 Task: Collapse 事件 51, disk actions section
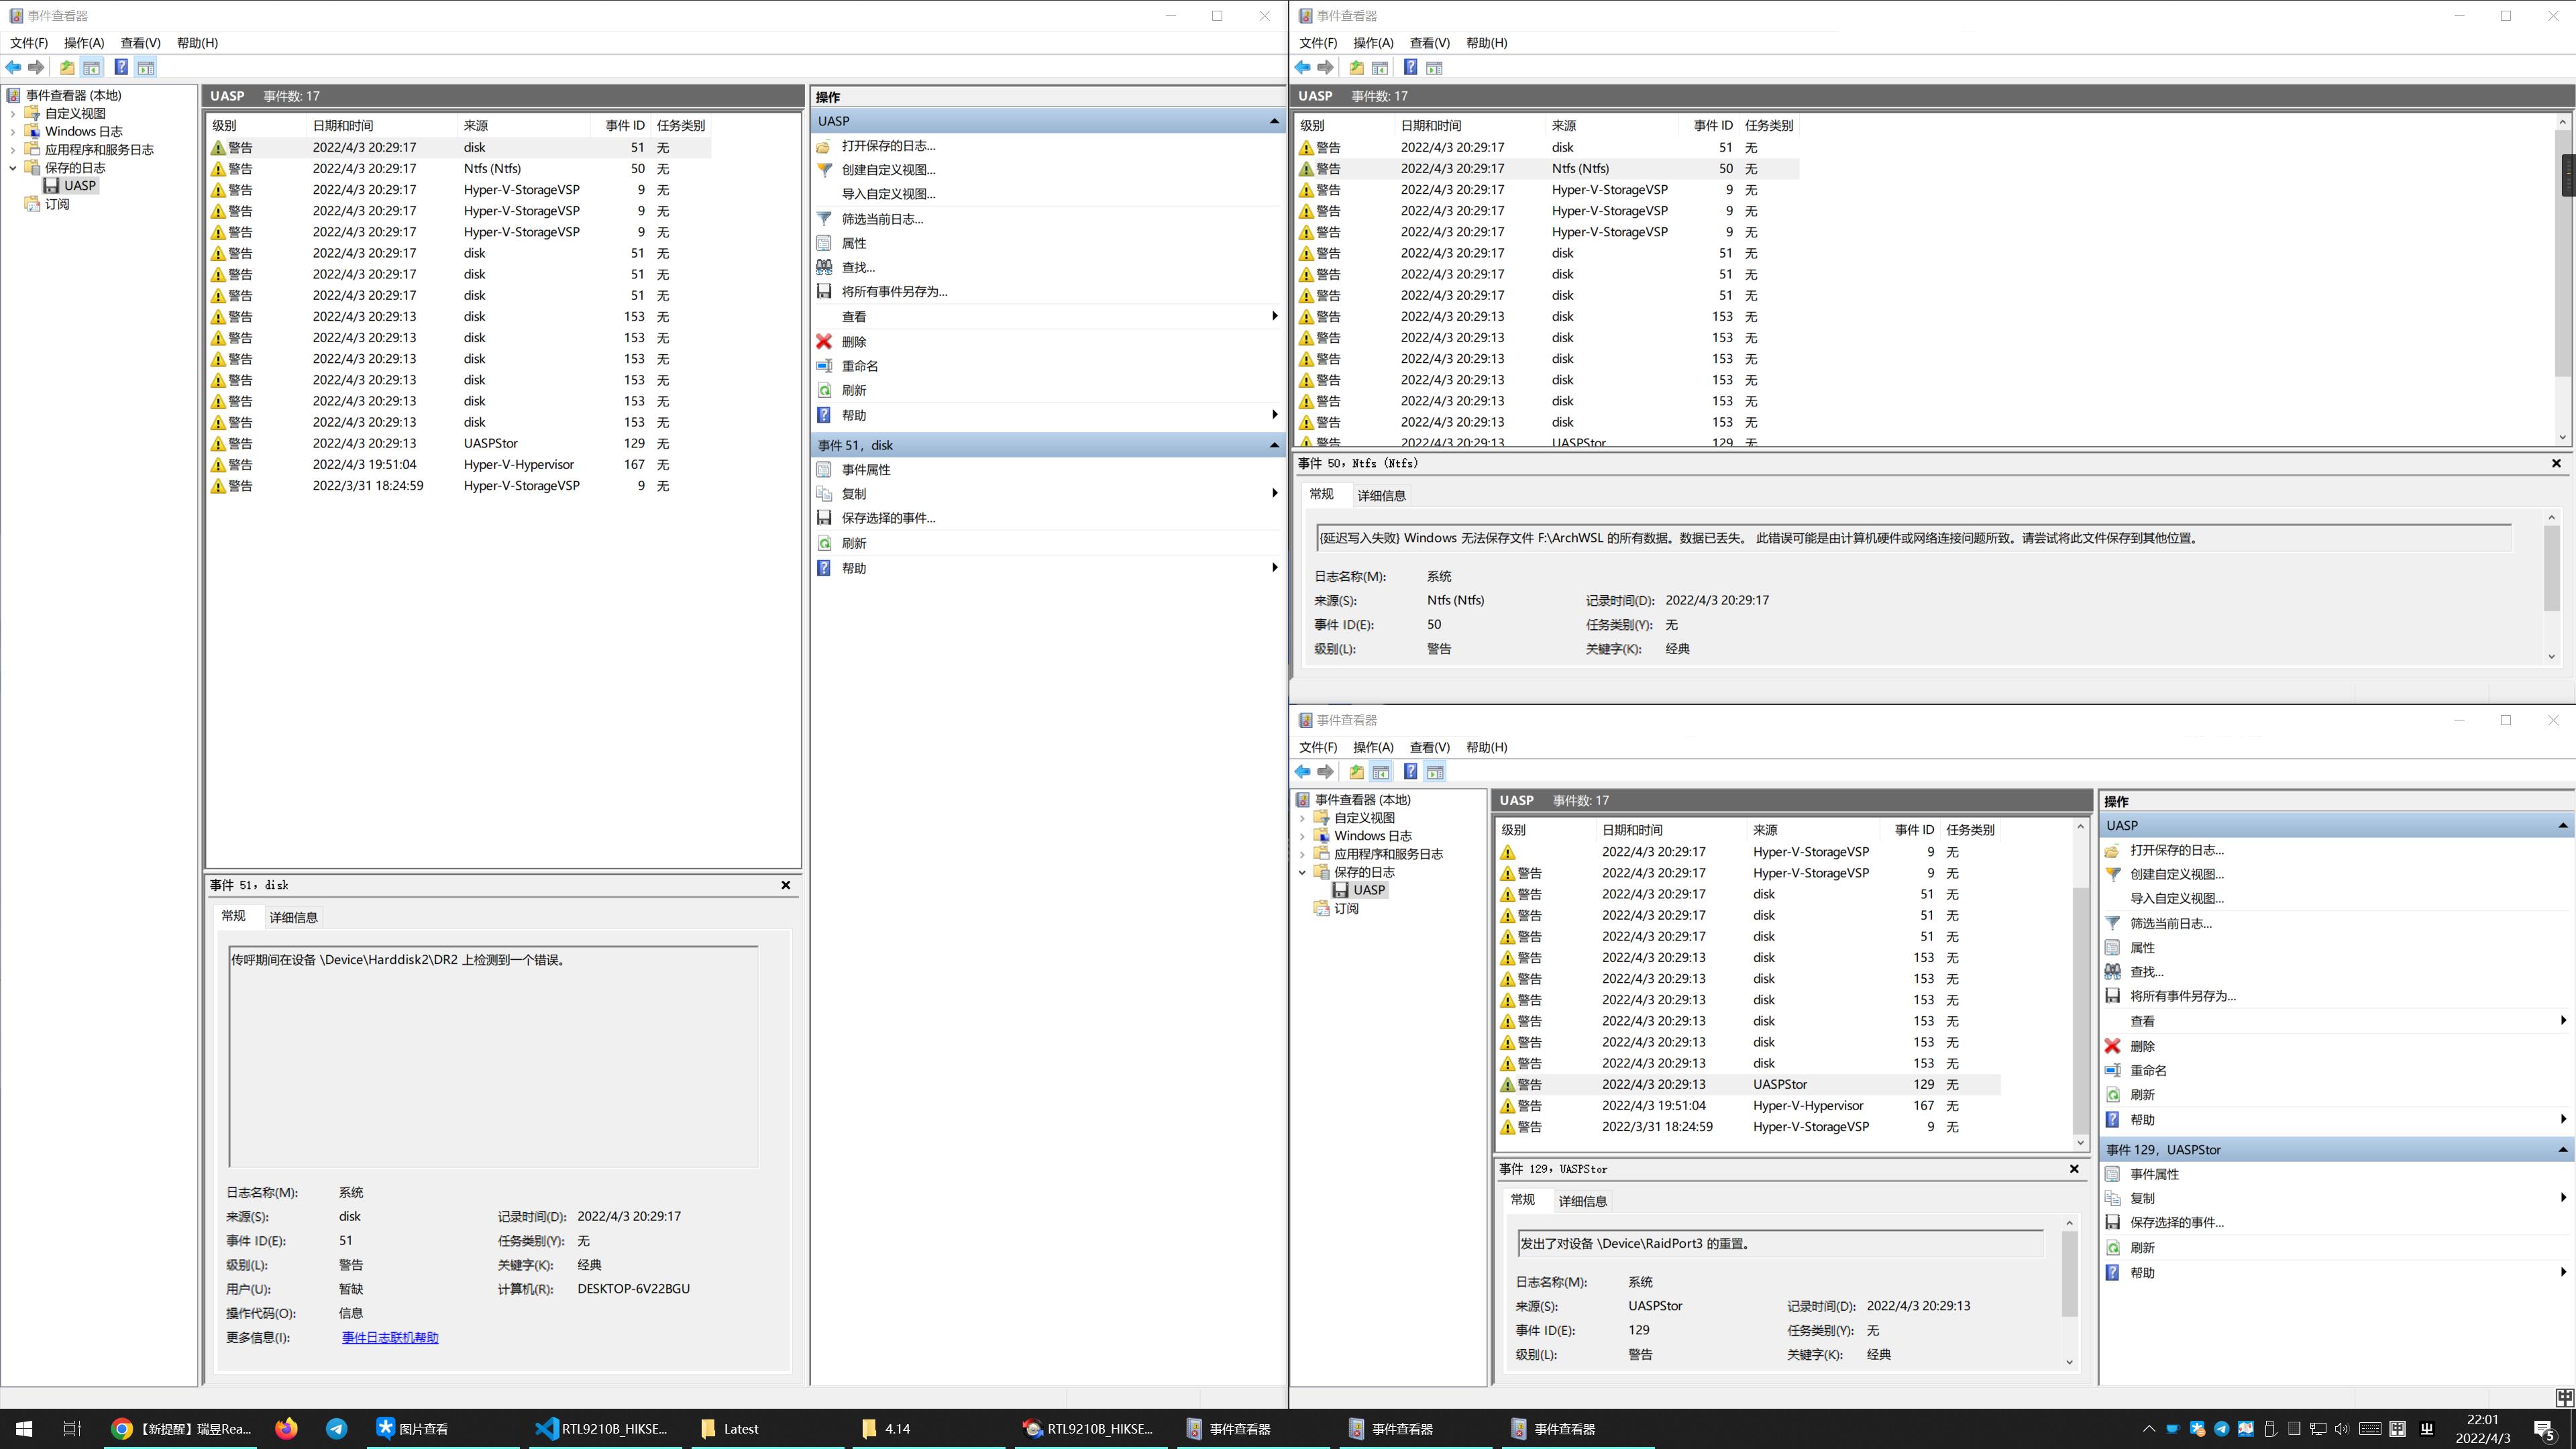click(x=1273, y=445)
